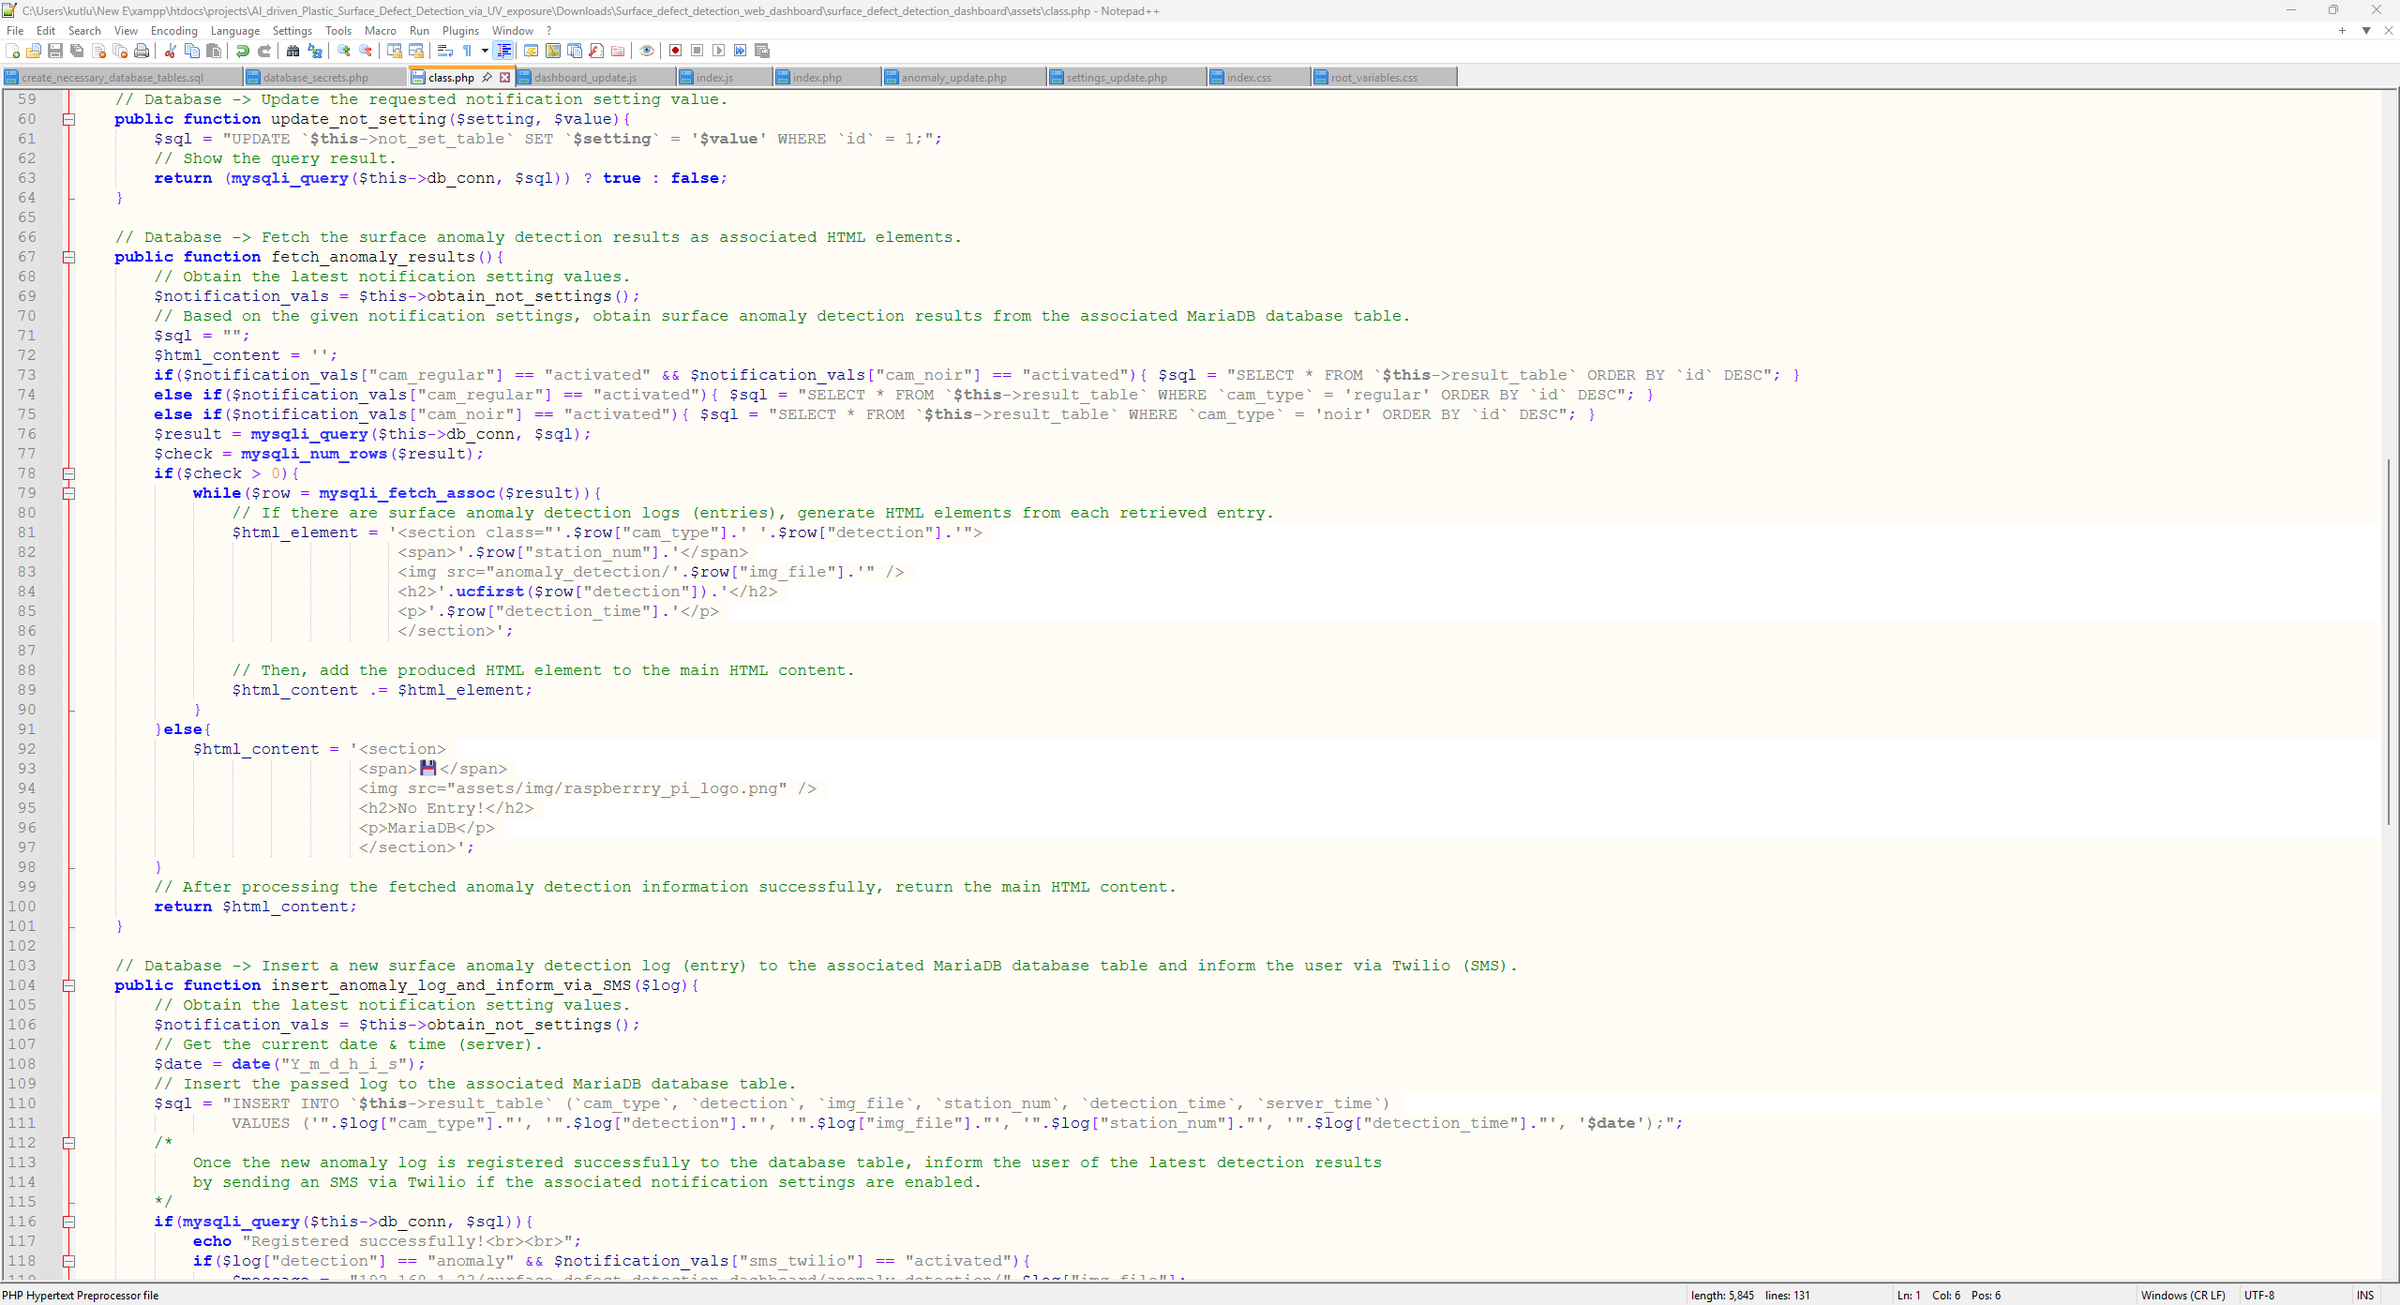Screen dimensions: 2400x1305
Task: Open a file with the folder icon
Action: point(34,51)
